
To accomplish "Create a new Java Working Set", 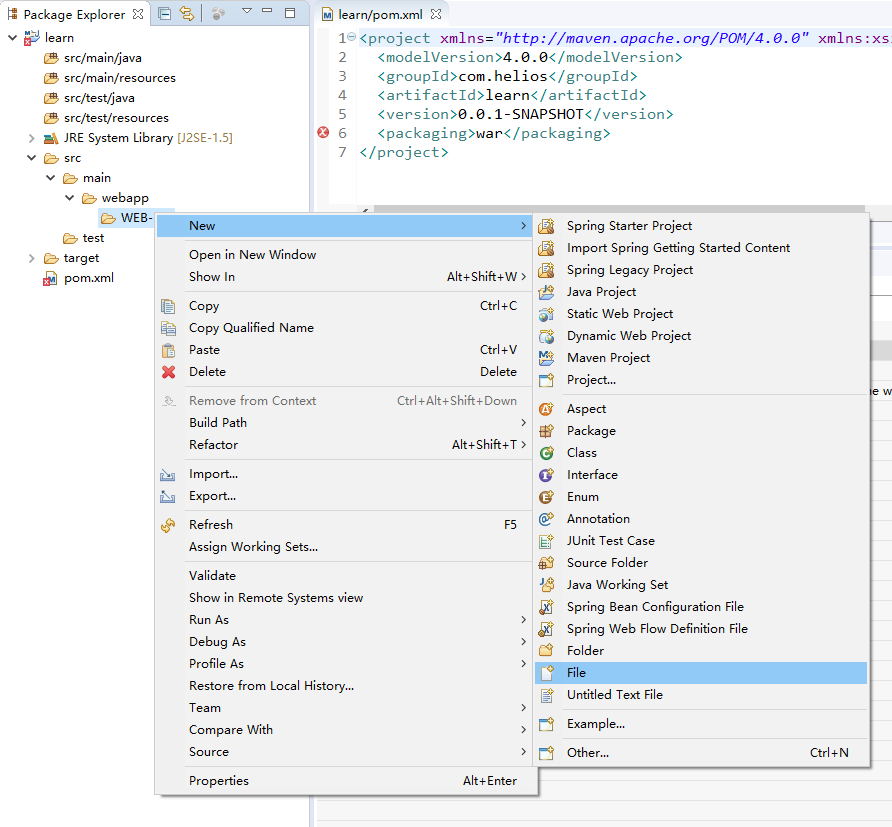I will pyautogui.click(x=701, y=585).
